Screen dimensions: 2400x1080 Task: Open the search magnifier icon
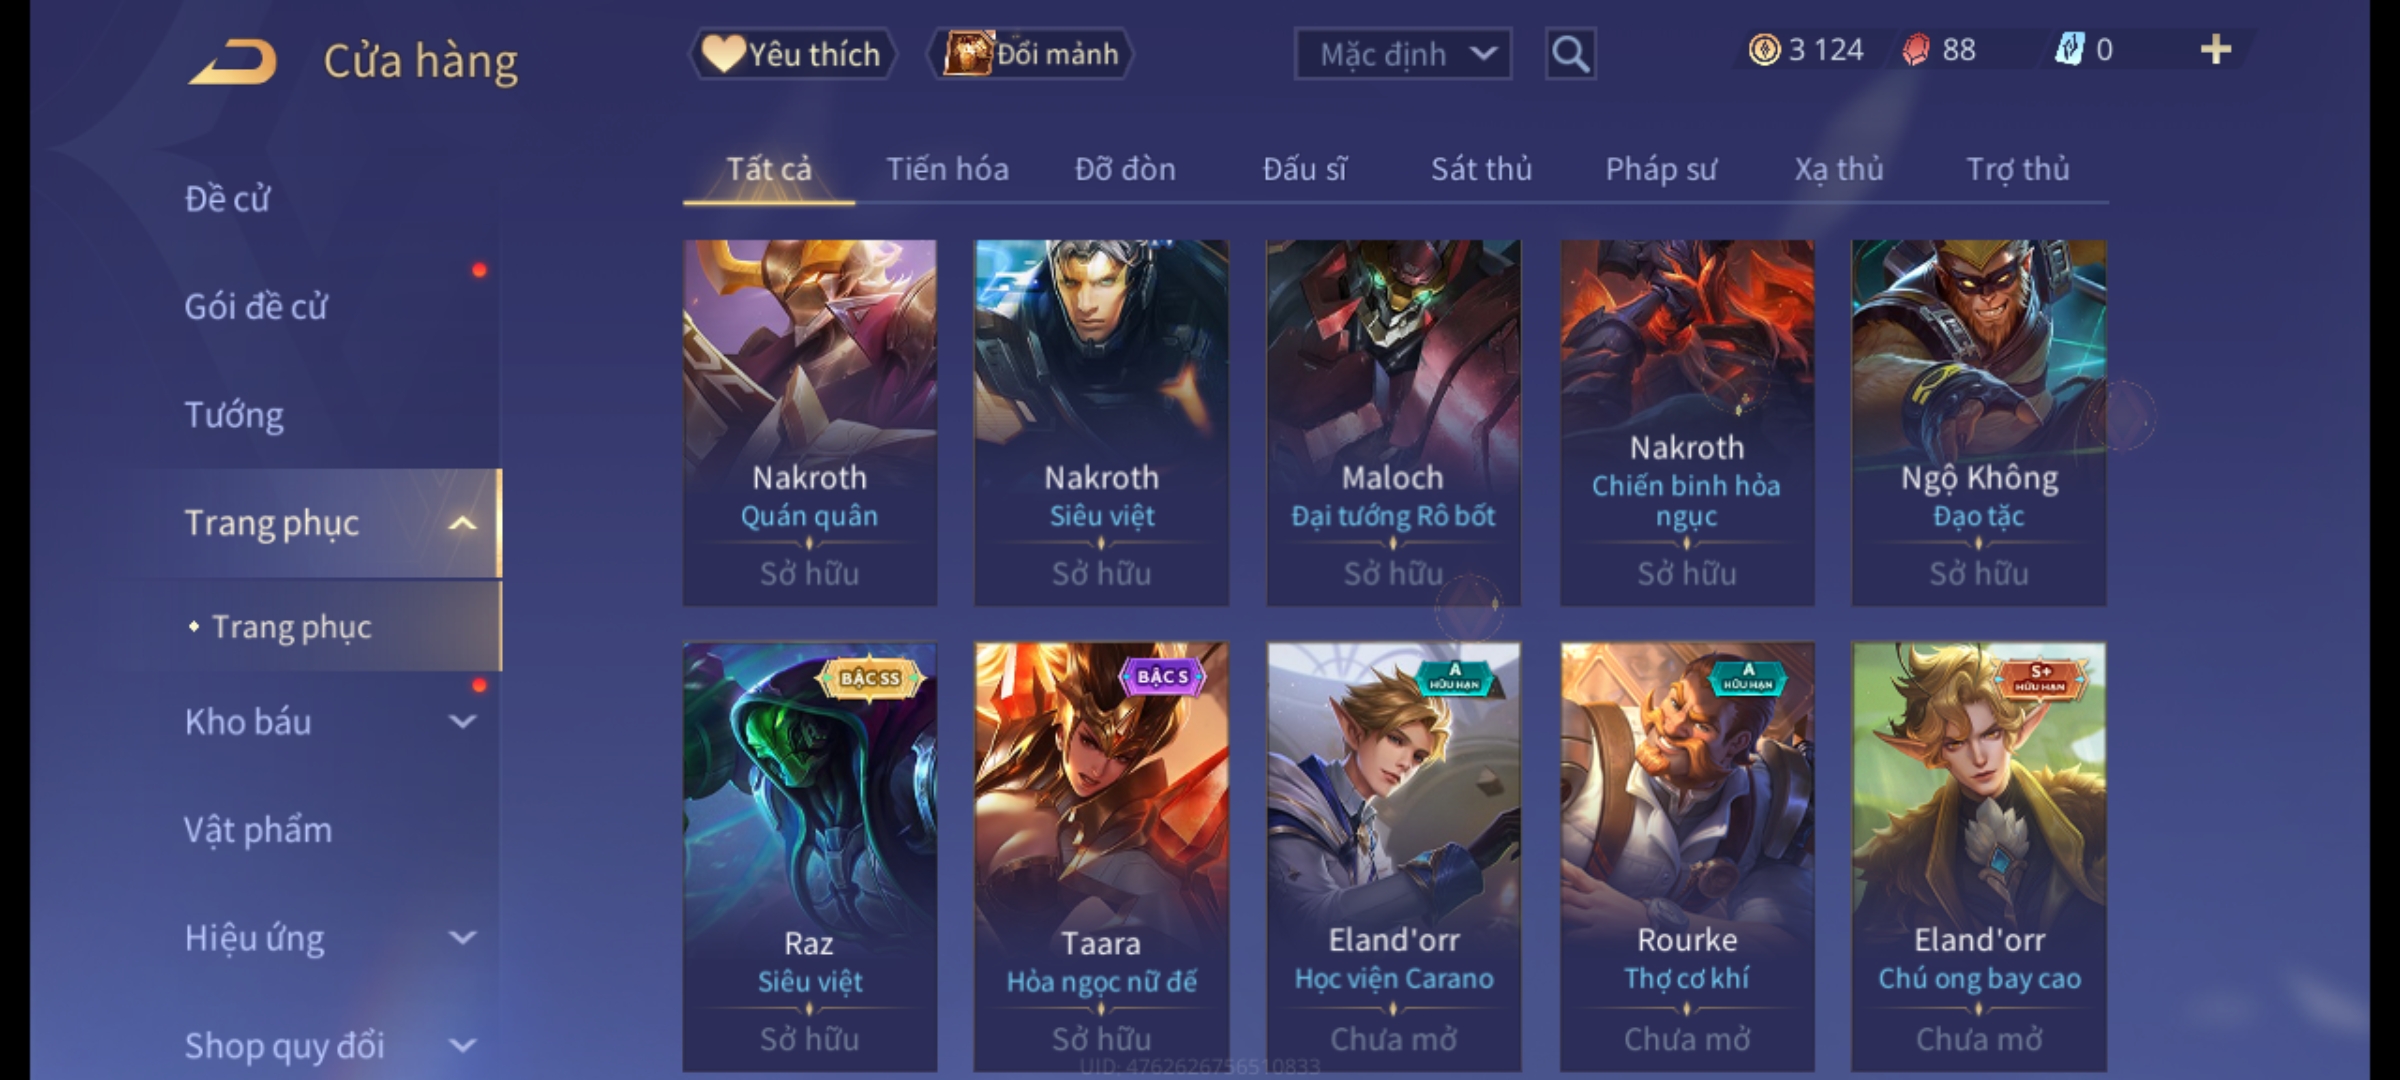point(1570,54)
